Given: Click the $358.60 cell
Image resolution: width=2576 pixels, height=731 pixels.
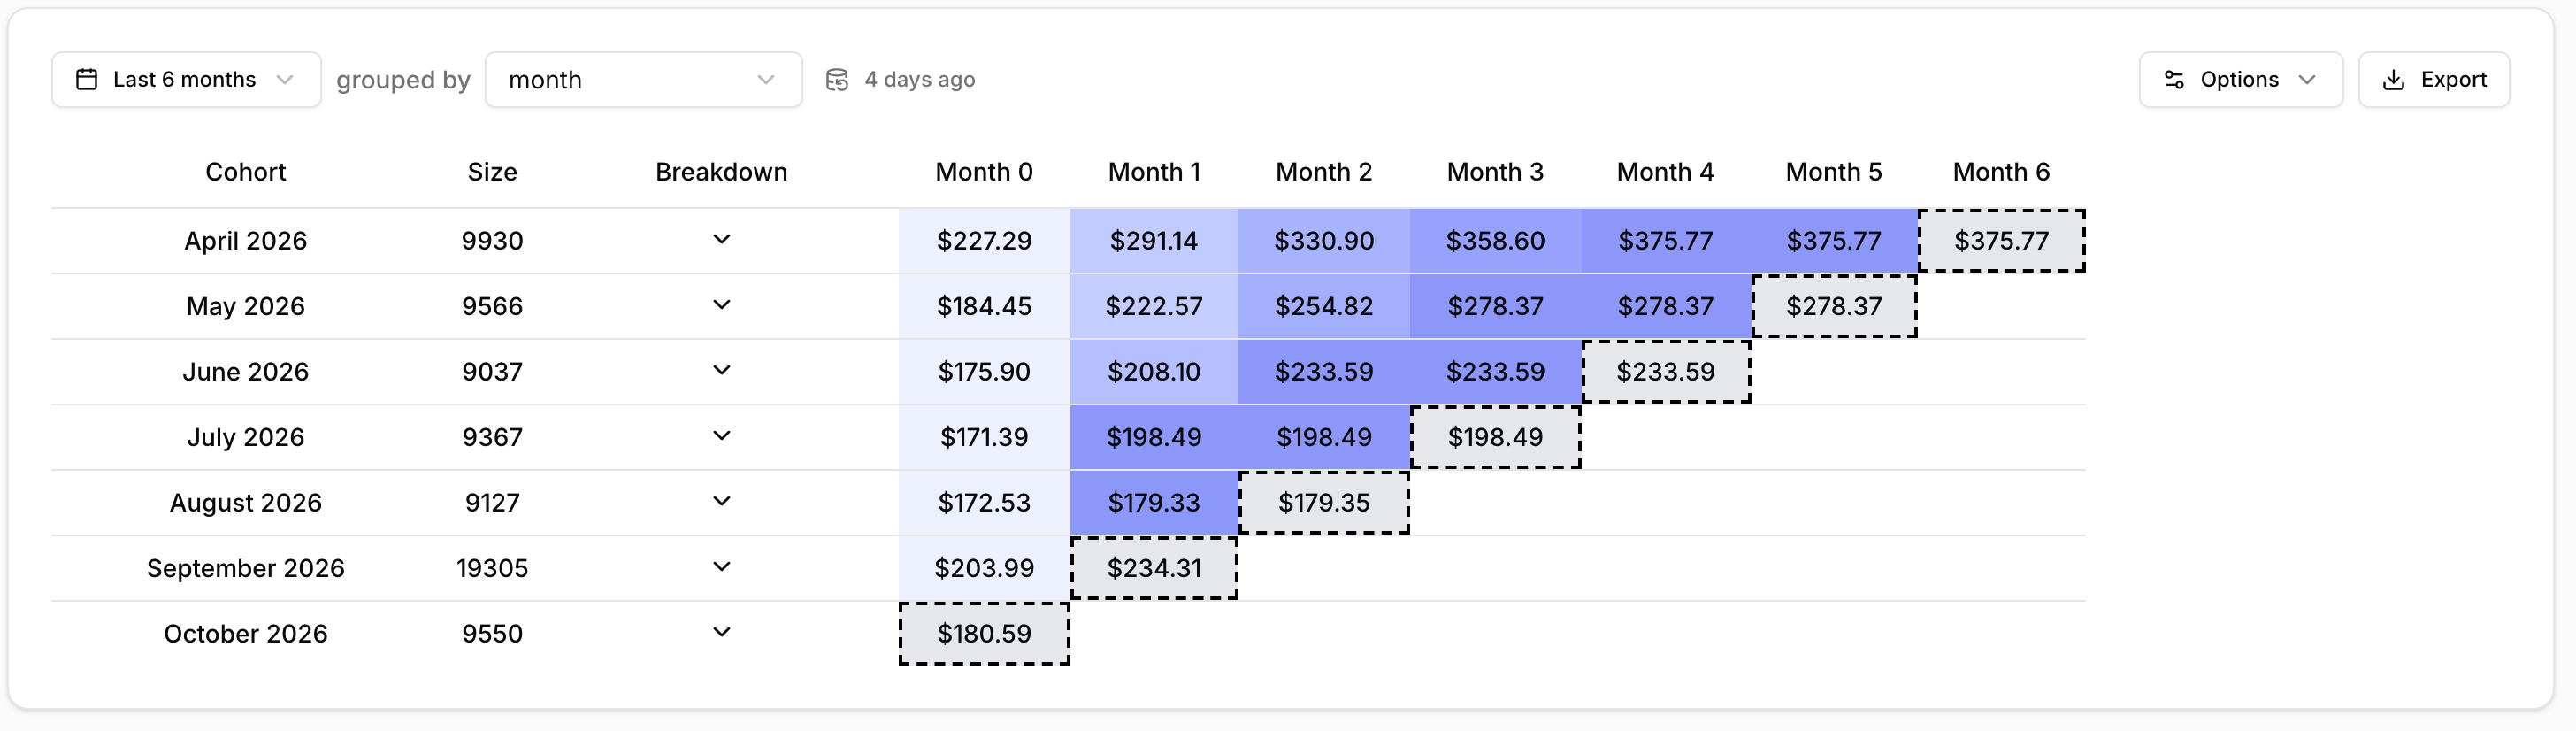Looking at the screenshot, I should [1495, 241].
